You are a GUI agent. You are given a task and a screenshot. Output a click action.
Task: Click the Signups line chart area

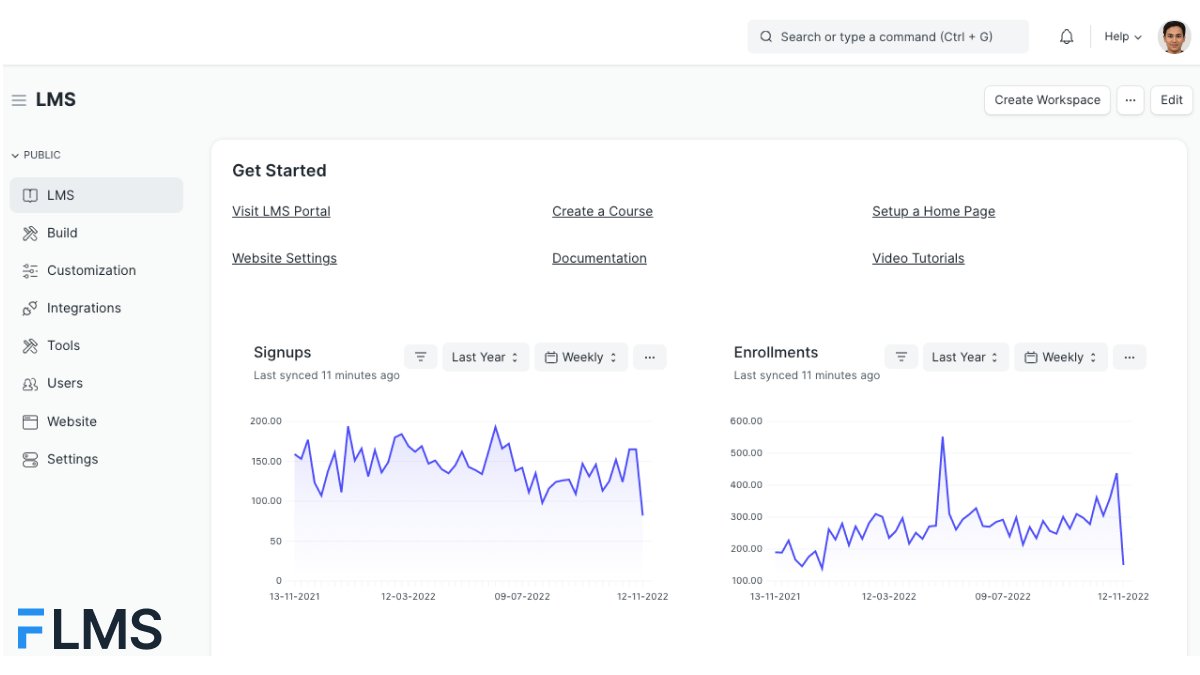click(x=468, y=500)
